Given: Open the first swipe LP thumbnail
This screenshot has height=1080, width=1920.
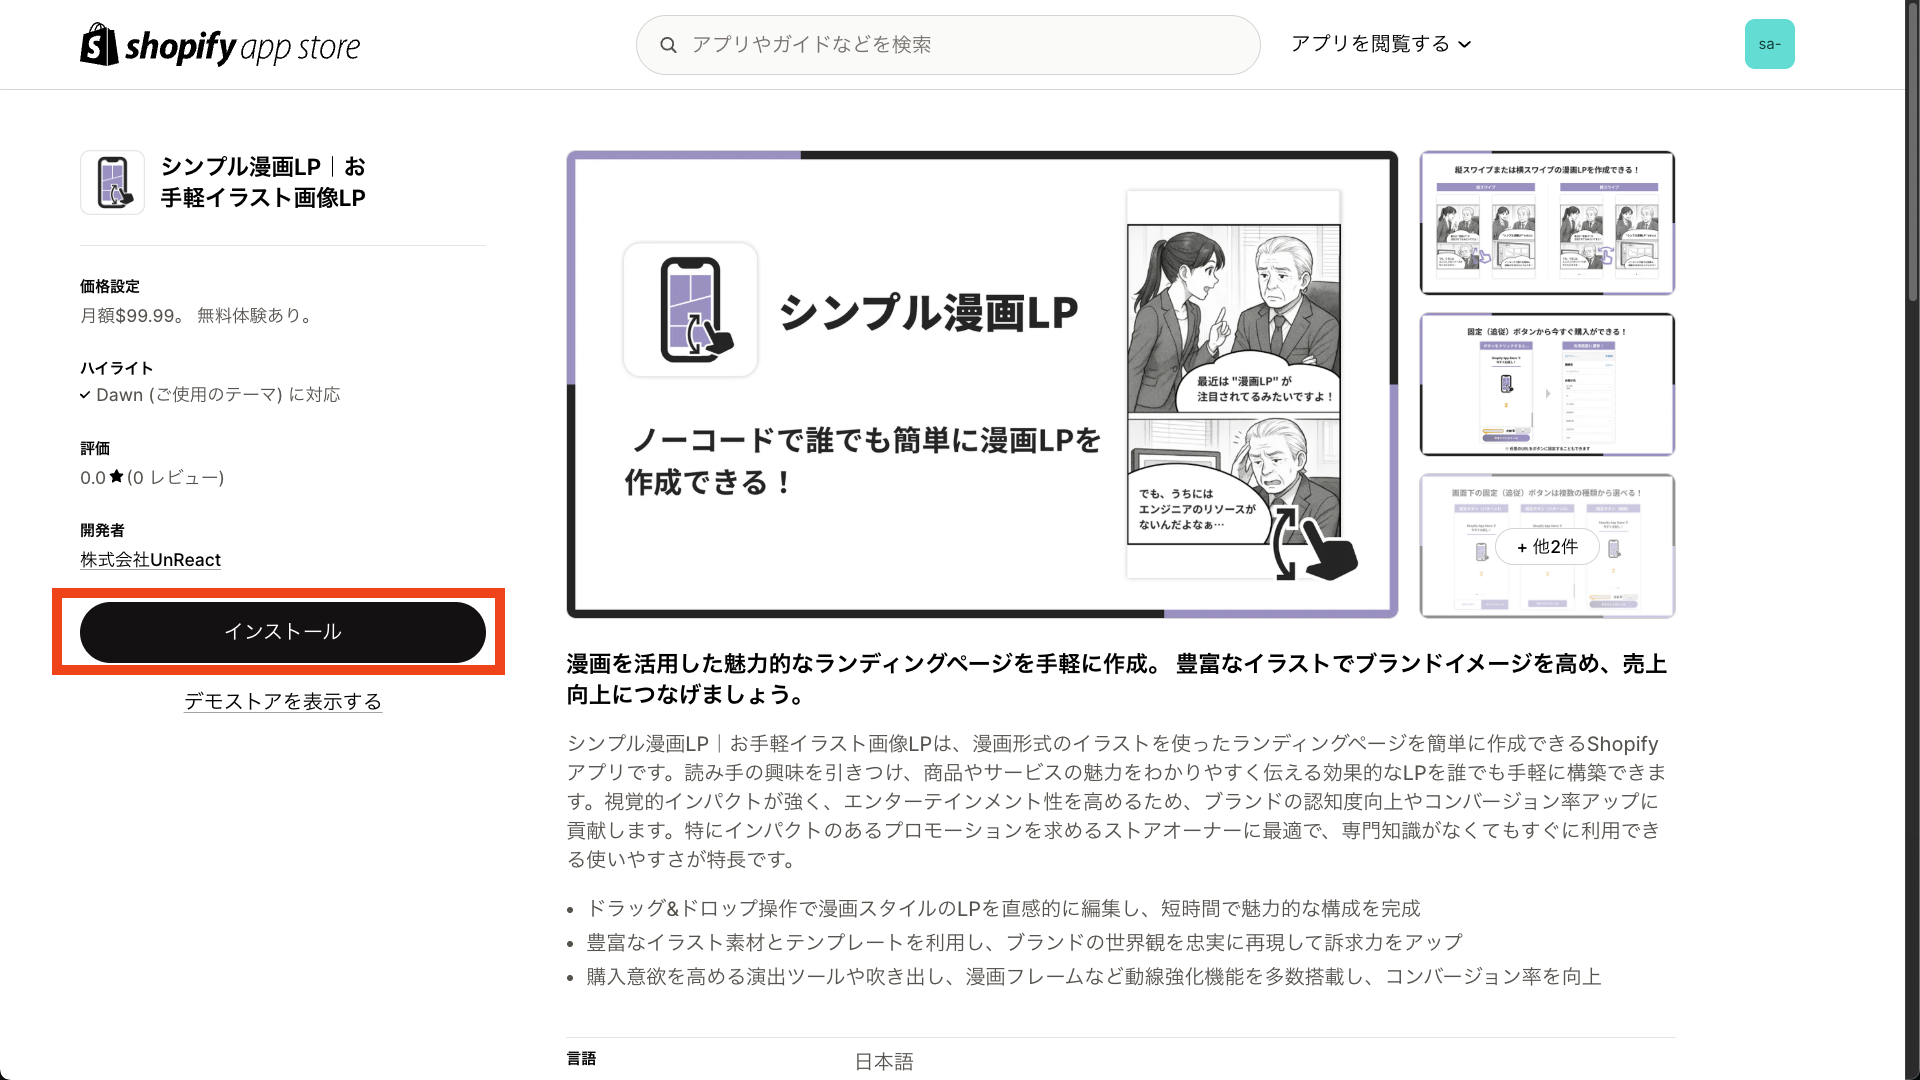Looking at the screenshot, I should (1547, 223).
